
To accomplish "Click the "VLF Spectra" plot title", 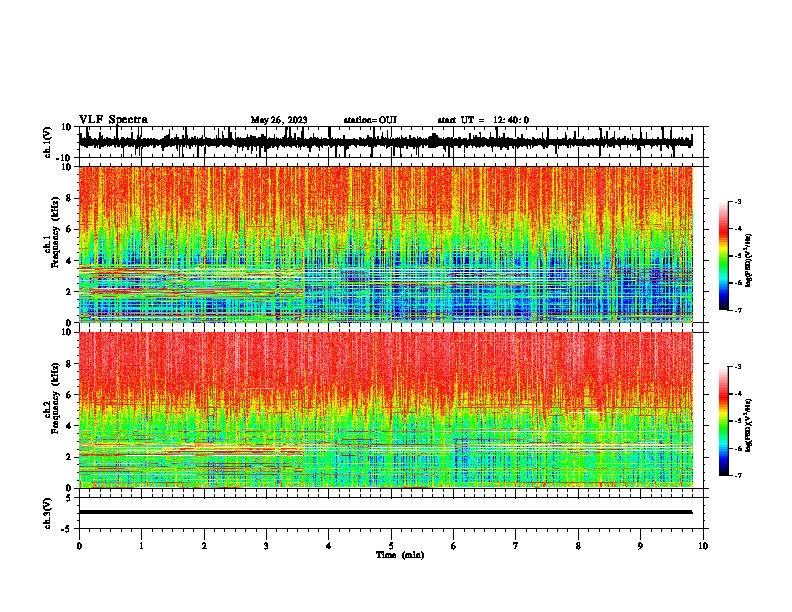I will (113, 120).
